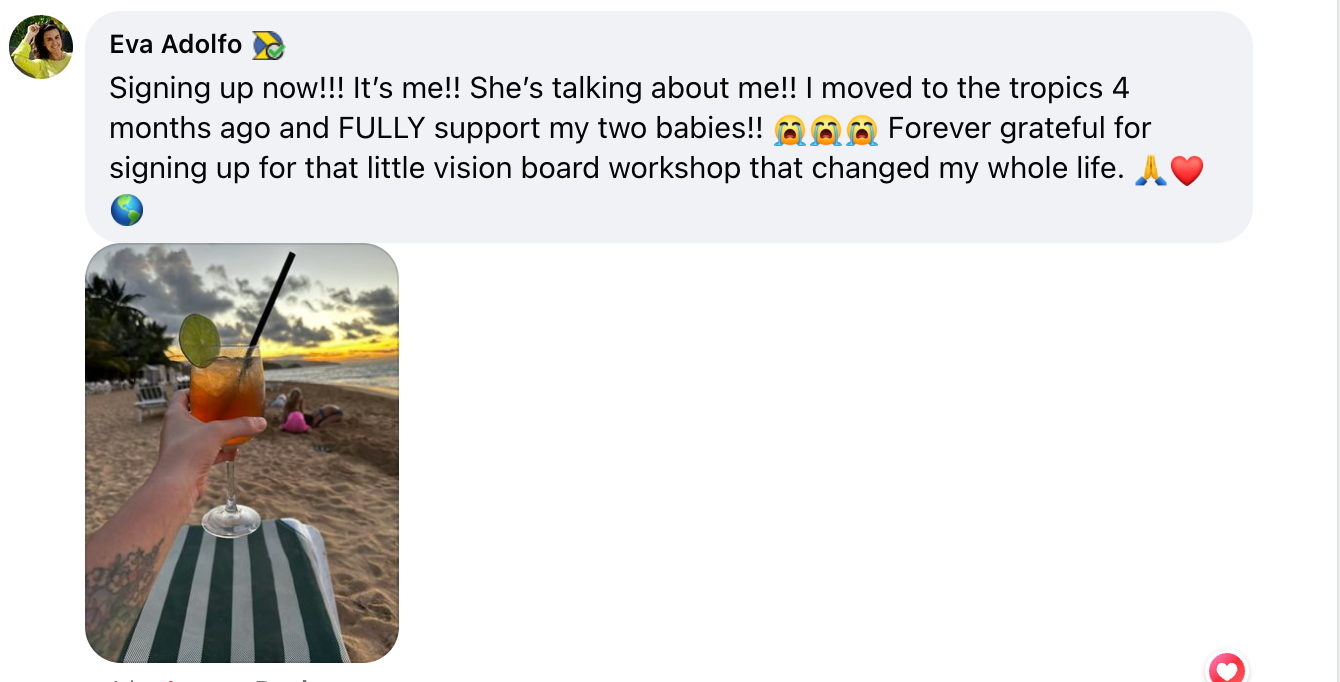This screenshot has width=1340, height=682.
Task: Click the badge icon beside Eva Adolfo
Action: click(268, 45)
